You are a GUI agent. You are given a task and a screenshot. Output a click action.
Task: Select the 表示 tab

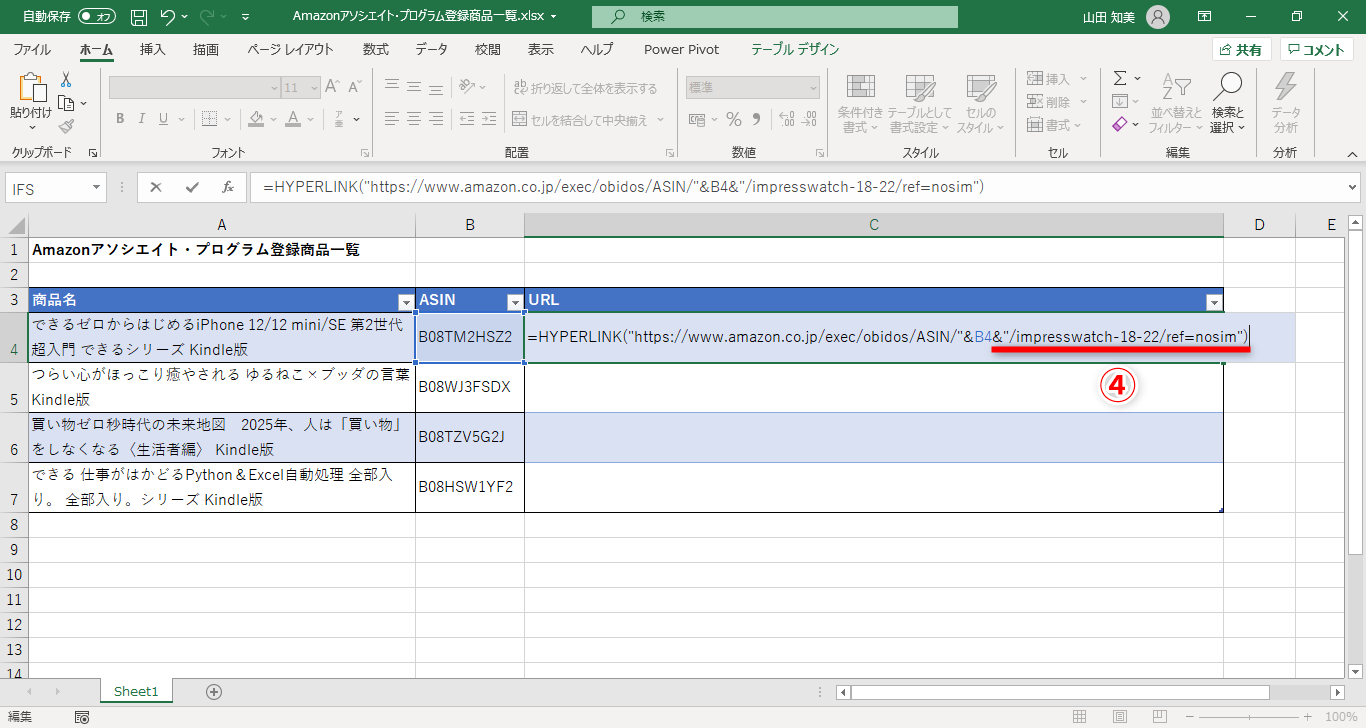[541, 49]
